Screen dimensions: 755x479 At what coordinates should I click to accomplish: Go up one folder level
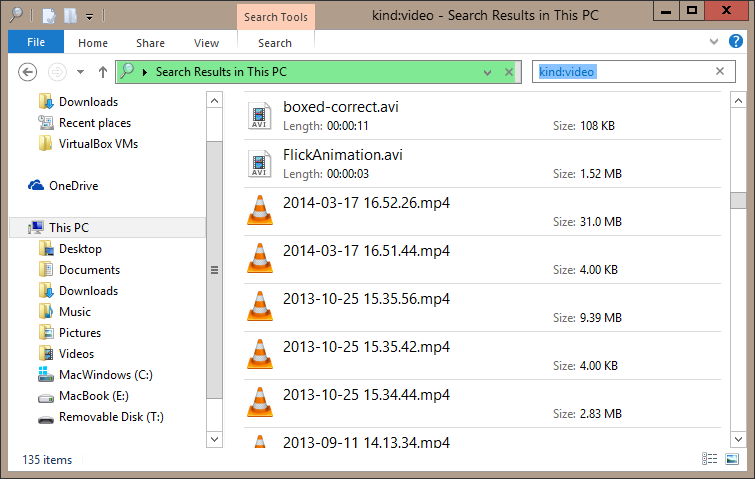pyautogui.click(x=103, y=72)
